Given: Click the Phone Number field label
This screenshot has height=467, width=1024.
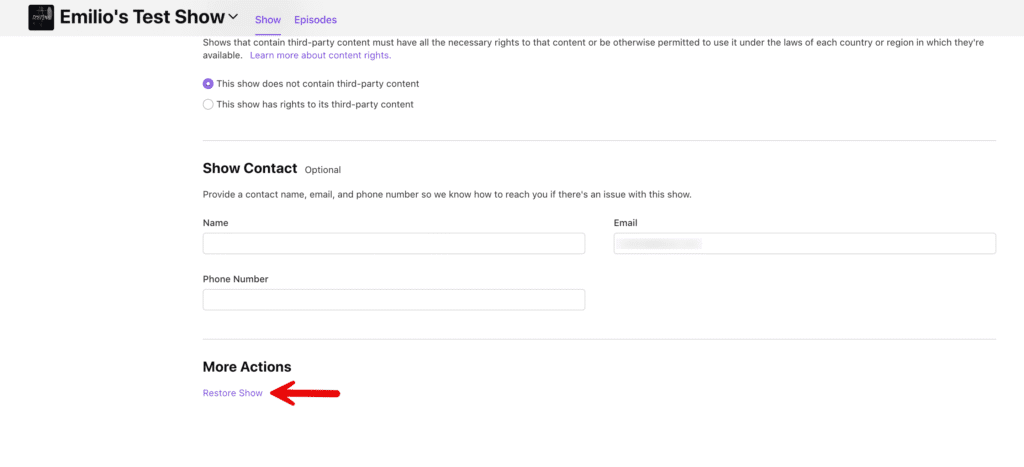Looking at the screenshot, I should (235, 279).
